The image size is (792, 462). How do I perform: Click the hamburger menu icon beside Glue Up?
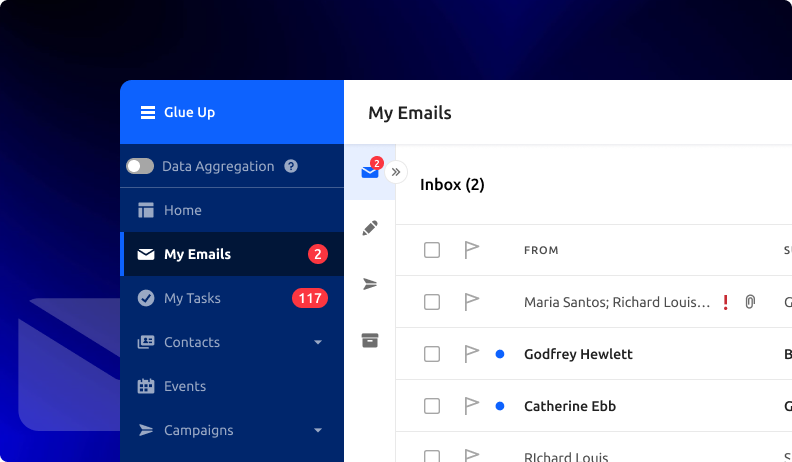pos(147,113)
